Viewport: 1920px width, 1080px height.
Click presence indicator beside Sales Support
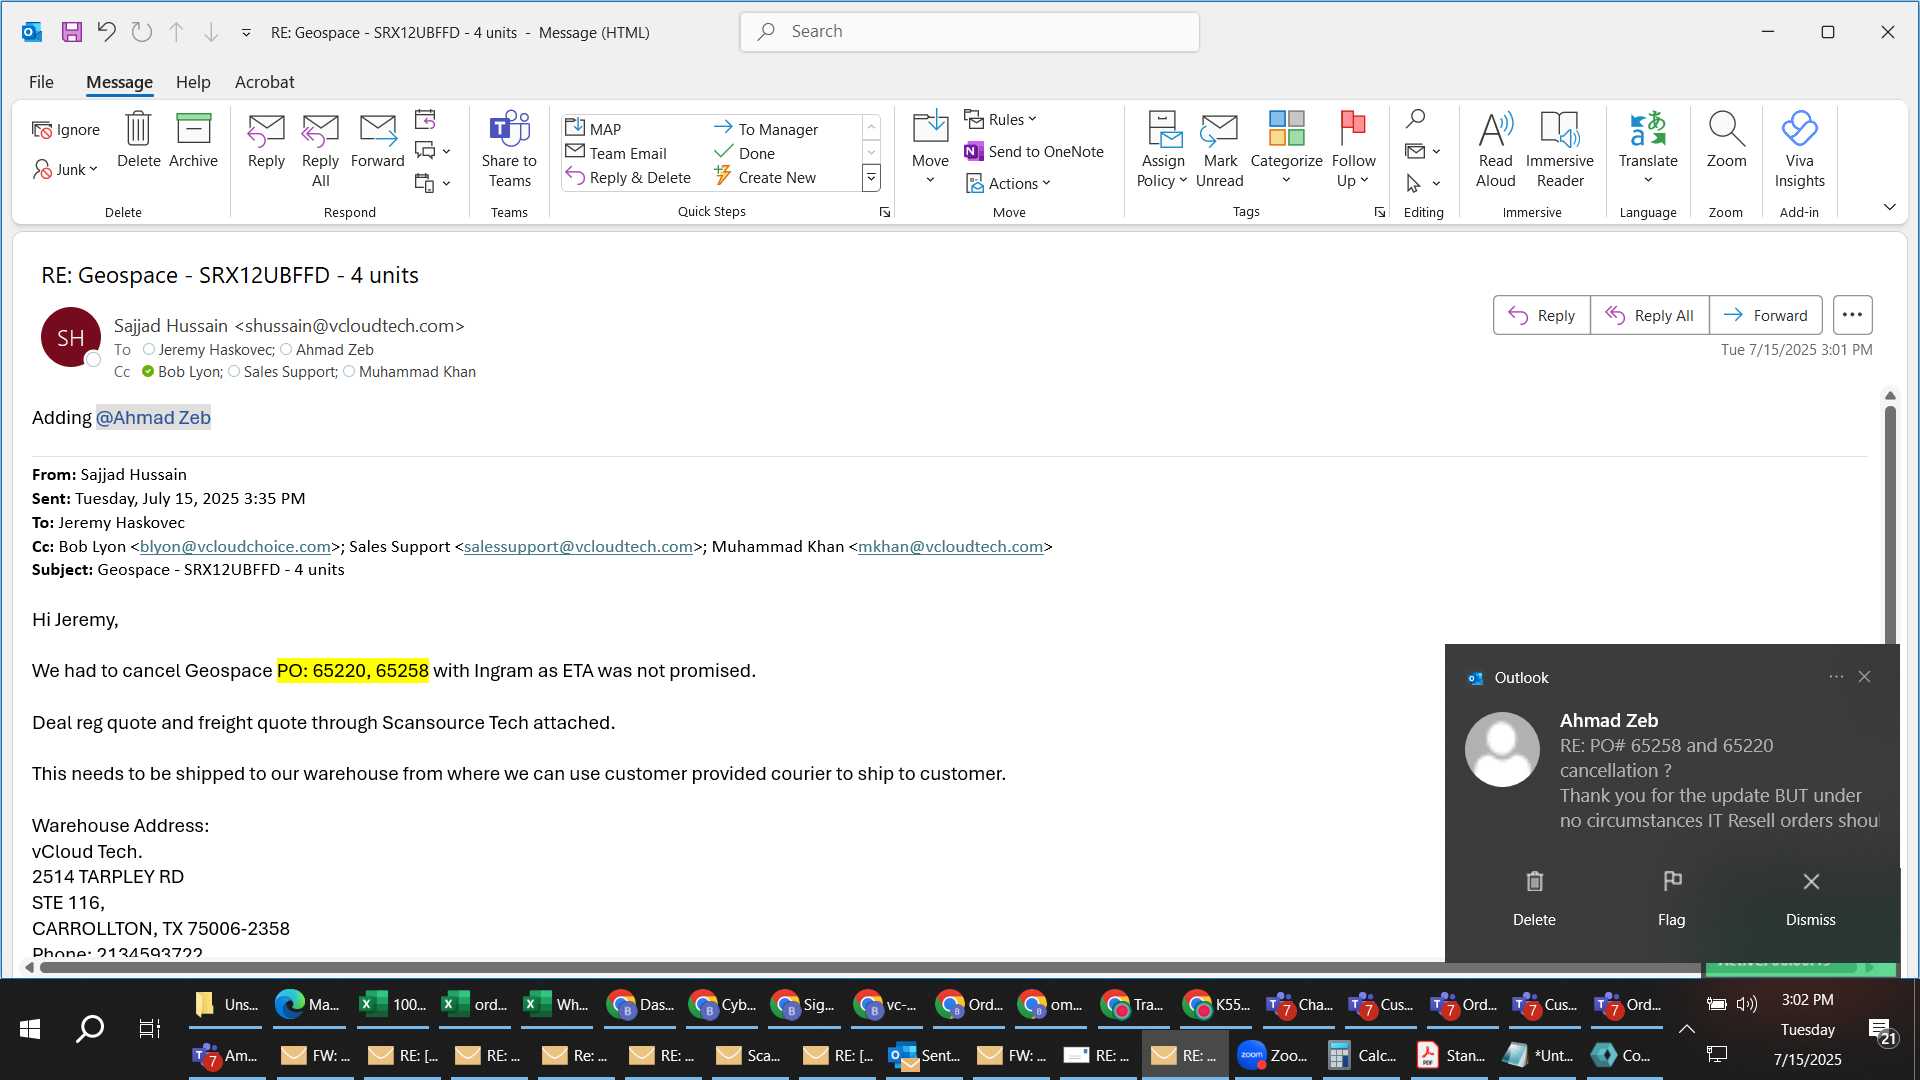(x=234, y=371)
